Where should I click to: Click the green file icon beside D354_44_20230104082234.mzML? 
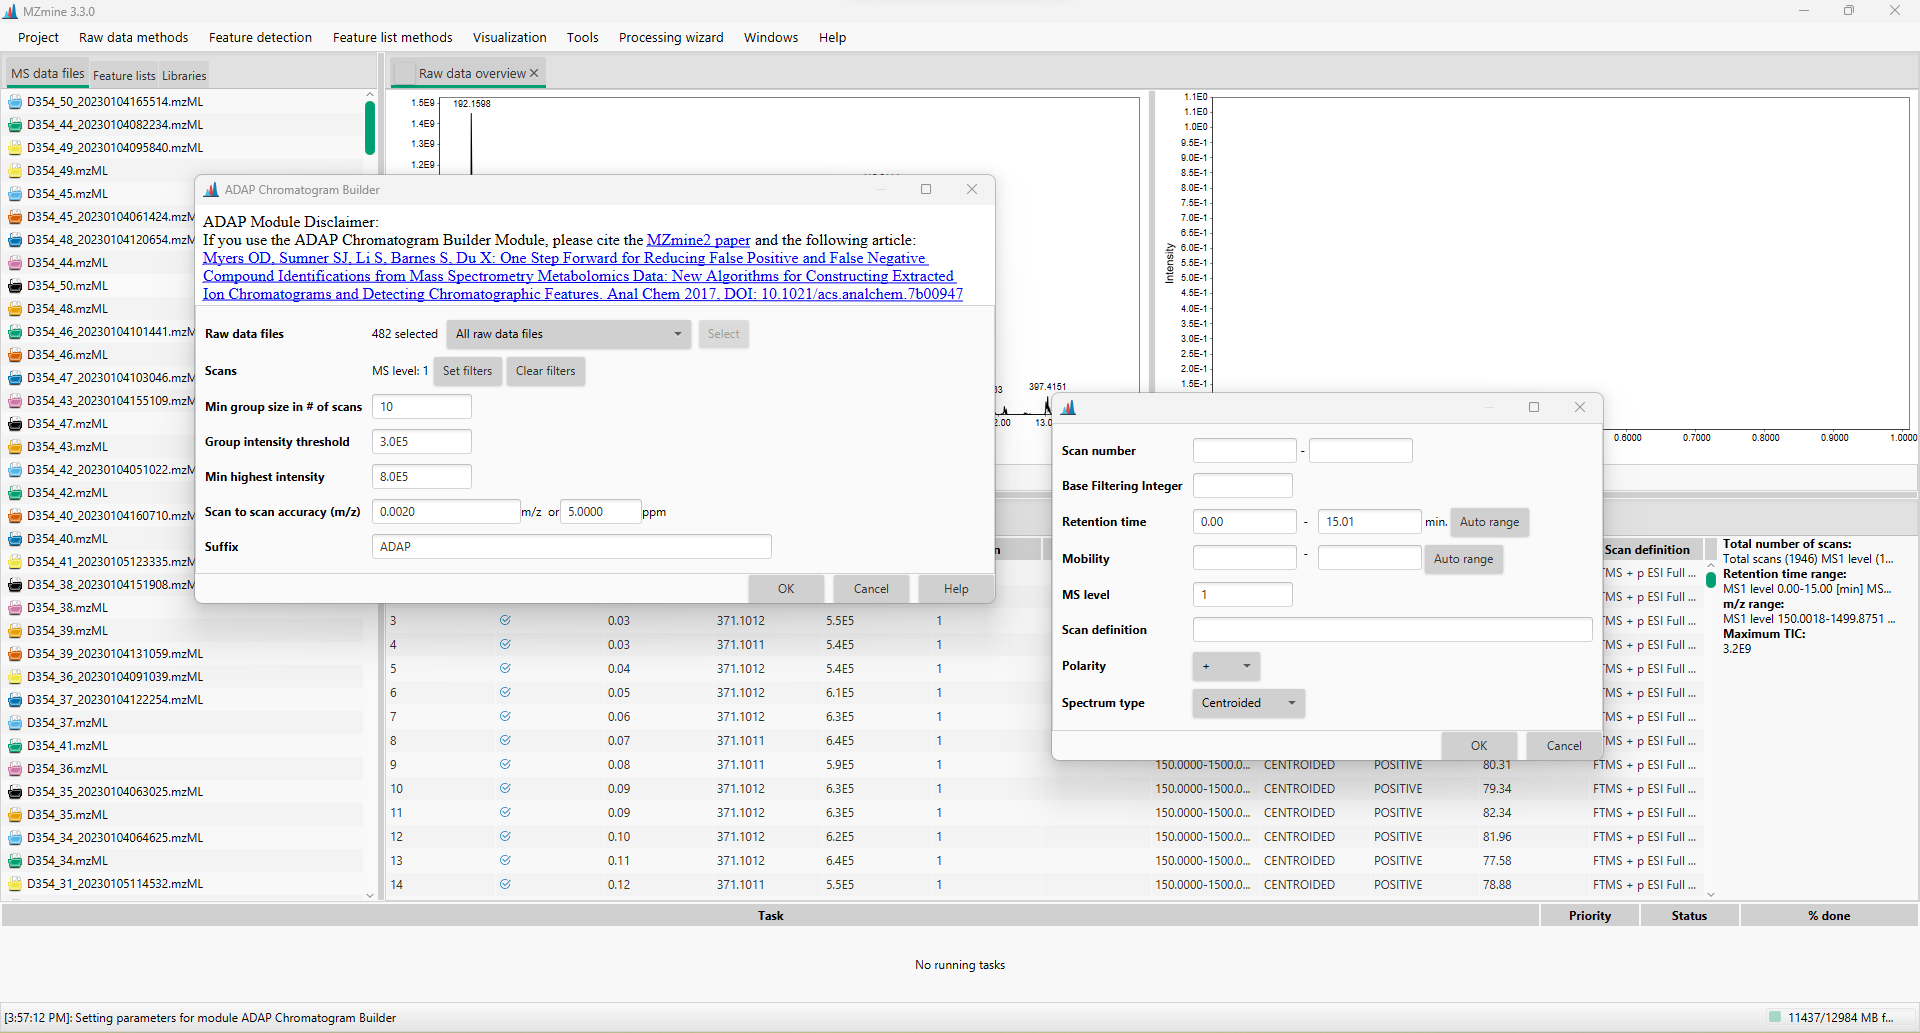click(x=14, y=124)
